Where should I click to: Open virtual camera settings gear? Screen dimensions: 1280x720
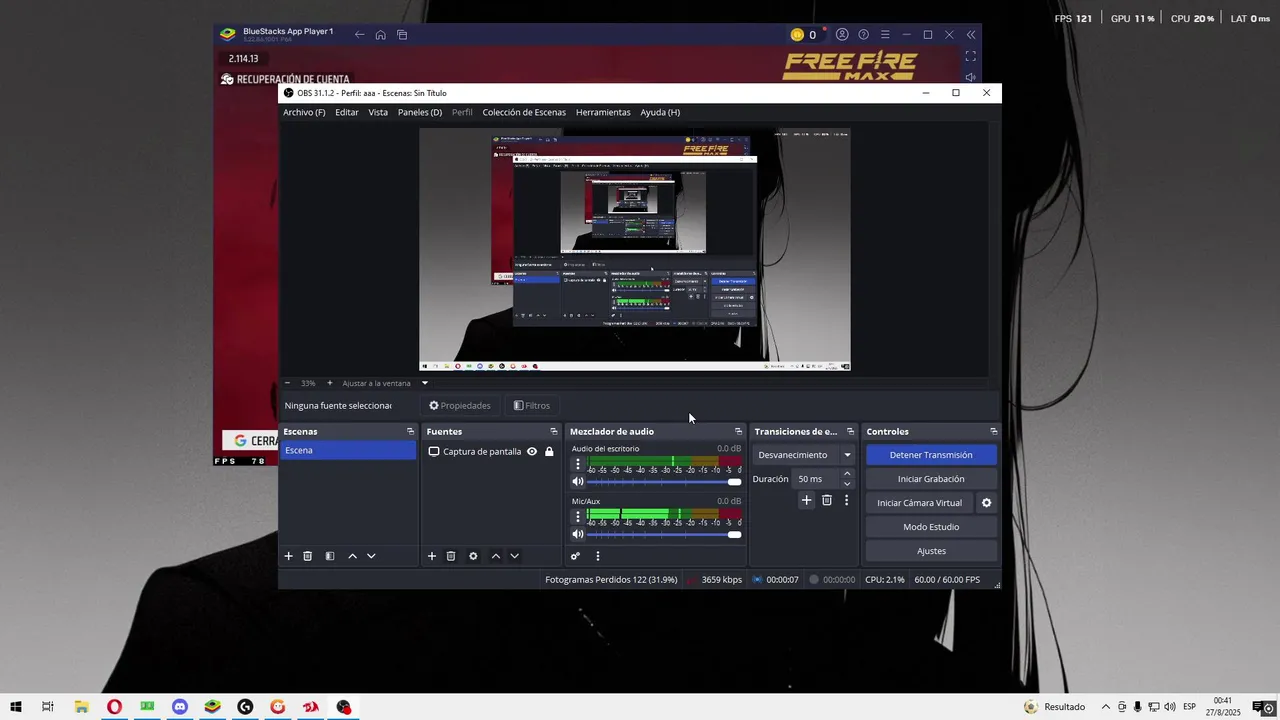coord(986,503)
